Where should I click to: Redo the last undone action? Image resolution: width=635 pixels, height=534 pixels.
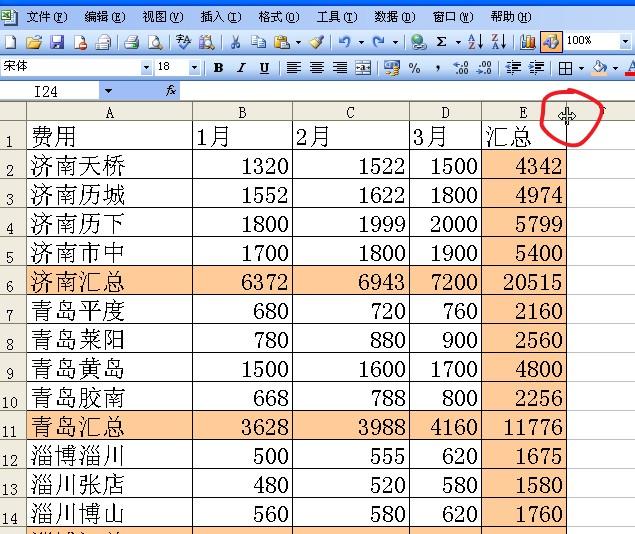click(379, 42)
